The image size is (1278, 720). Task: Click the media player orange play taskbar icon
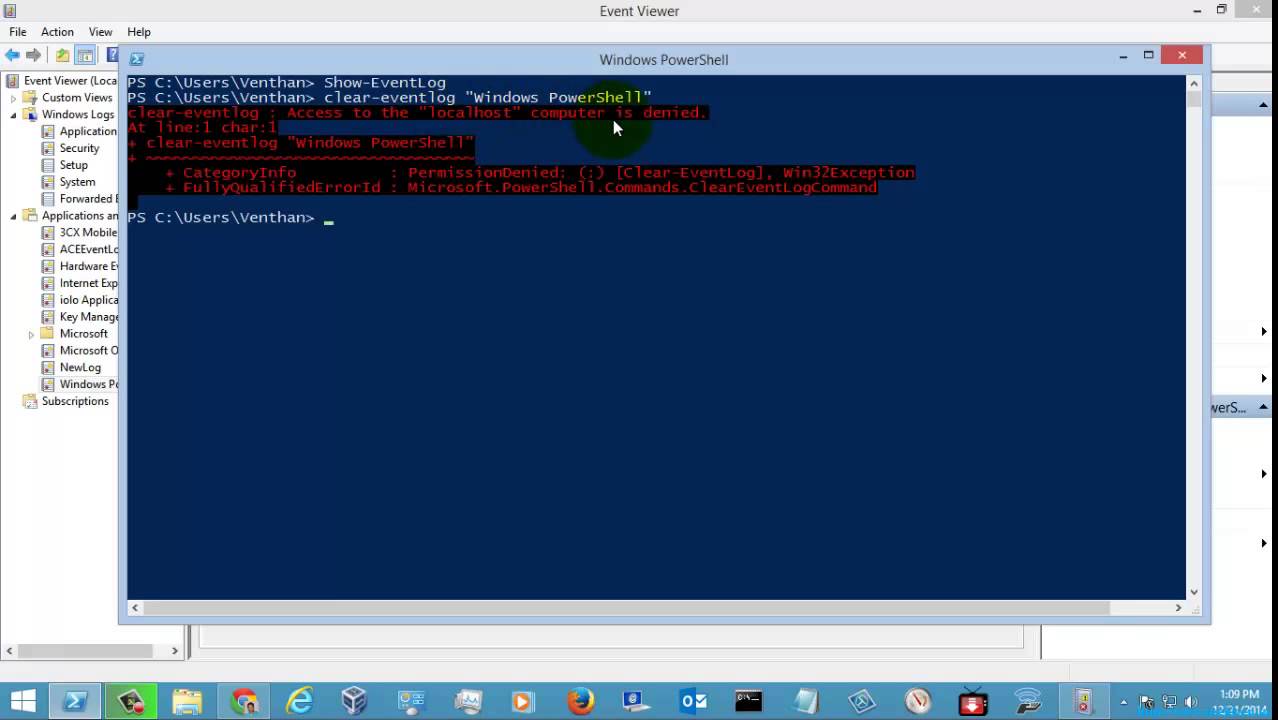(x=523, y=701)
